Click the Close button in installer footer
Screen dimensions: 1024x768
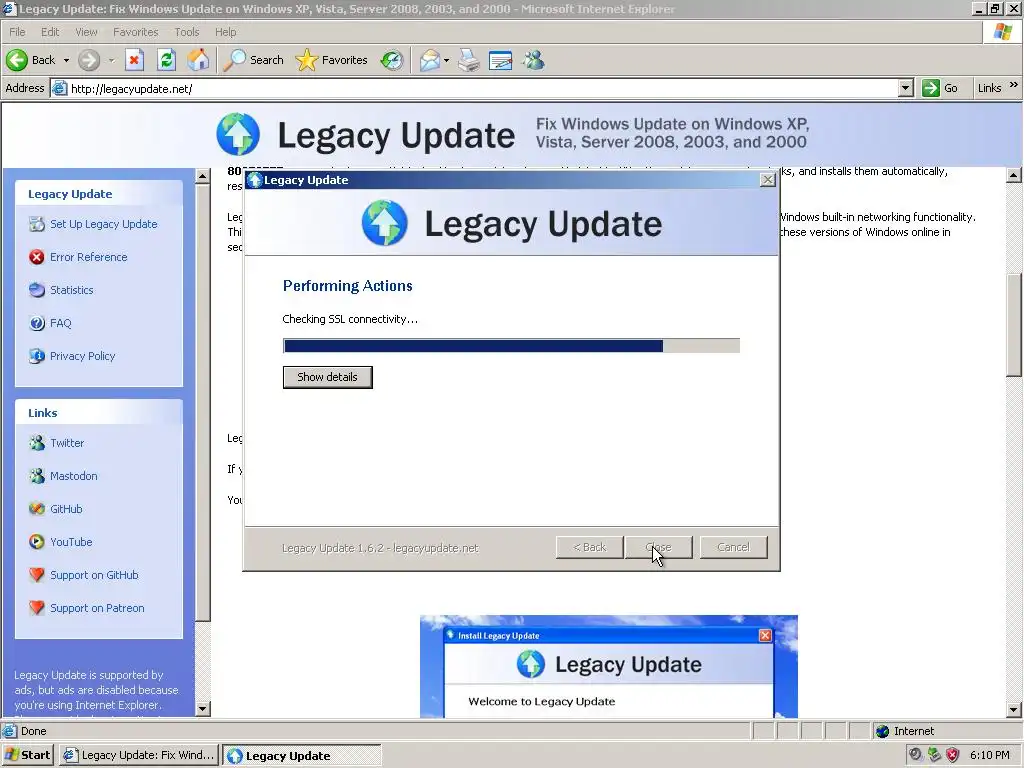(658, 547)
